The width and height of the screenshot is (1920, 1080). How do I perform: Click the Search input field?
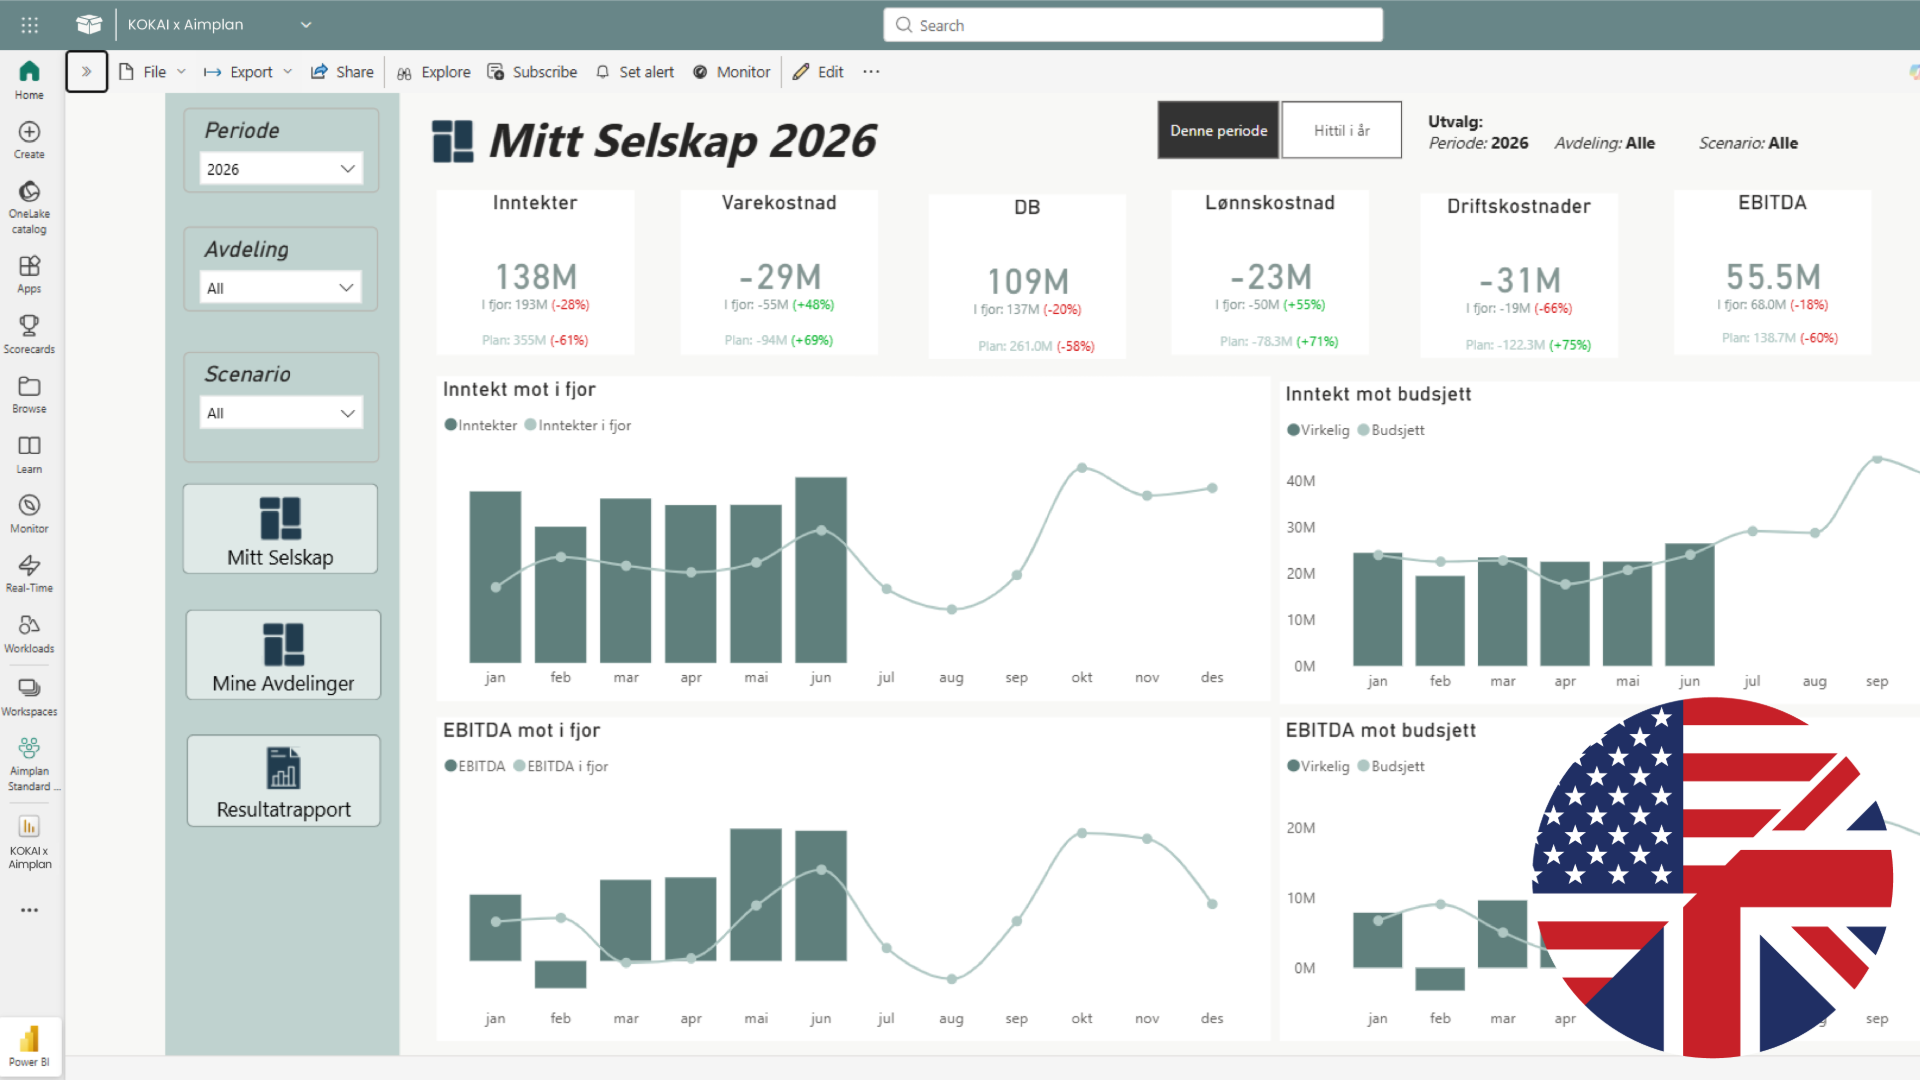point(1133,25)
